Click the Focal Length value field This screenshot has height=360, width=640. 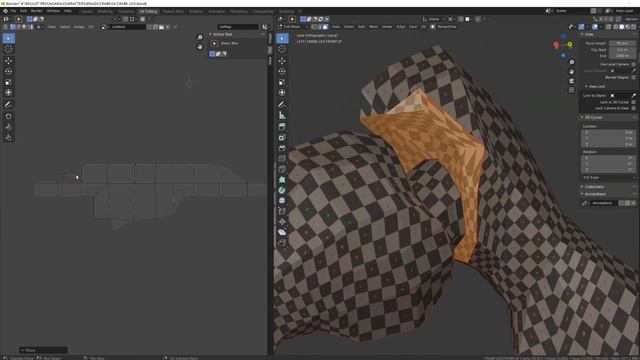622,43
